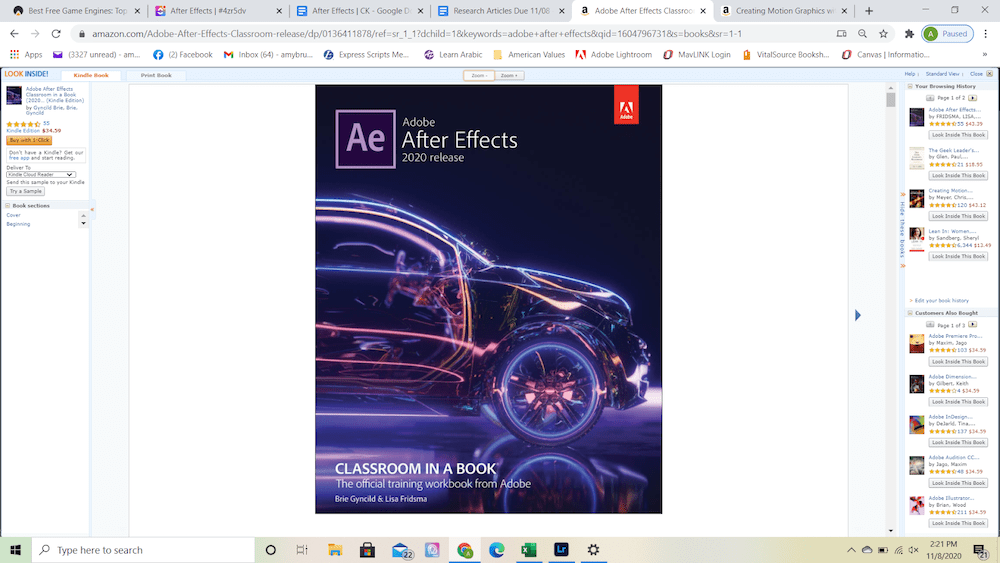Click the After Effects book cover image

489,299
